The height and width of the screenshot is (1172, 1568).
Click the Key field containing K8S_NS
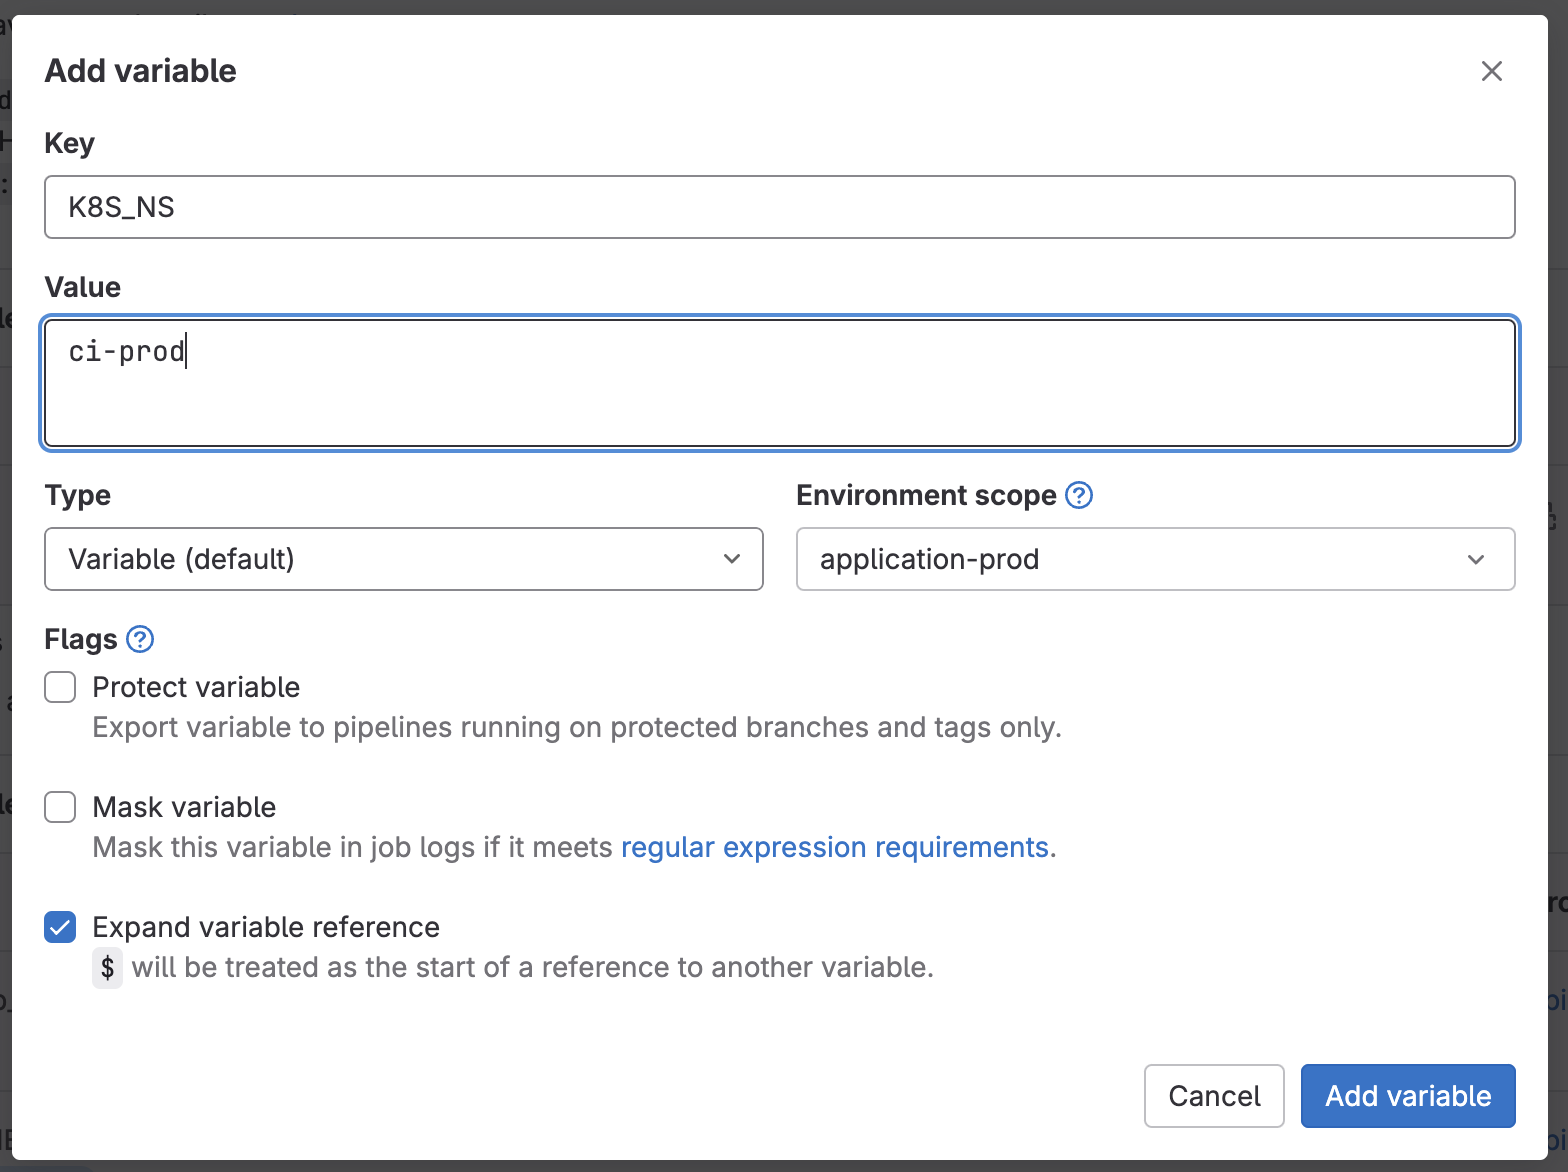pyautogui.click(x=779, y=207)
